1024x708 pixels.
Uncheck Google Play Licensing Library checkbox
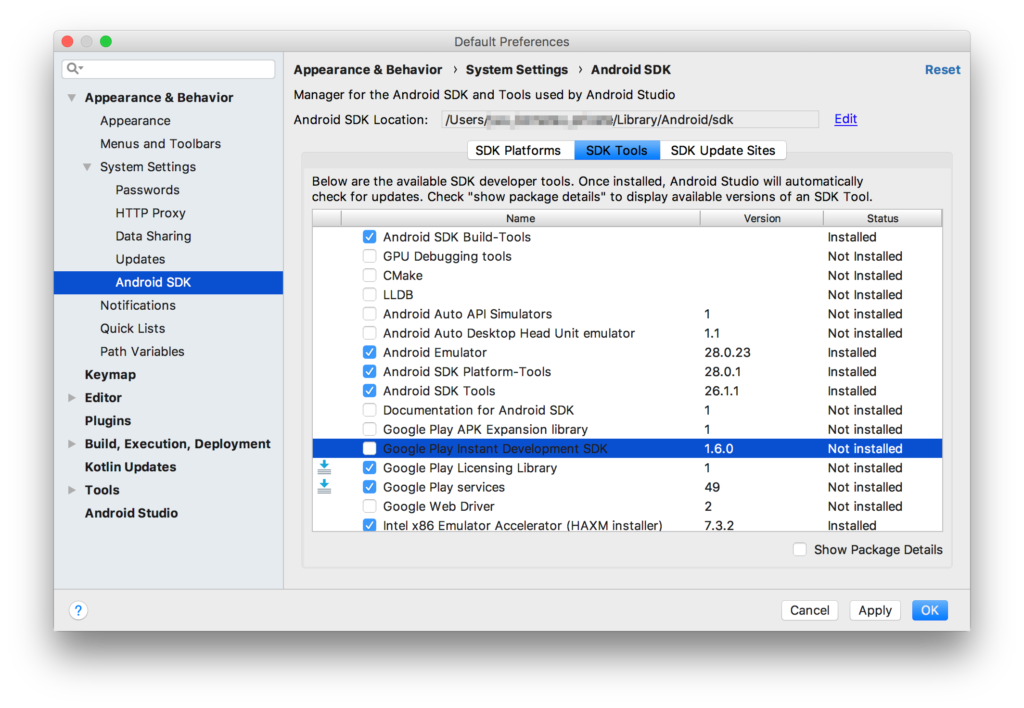coord(370,468)
